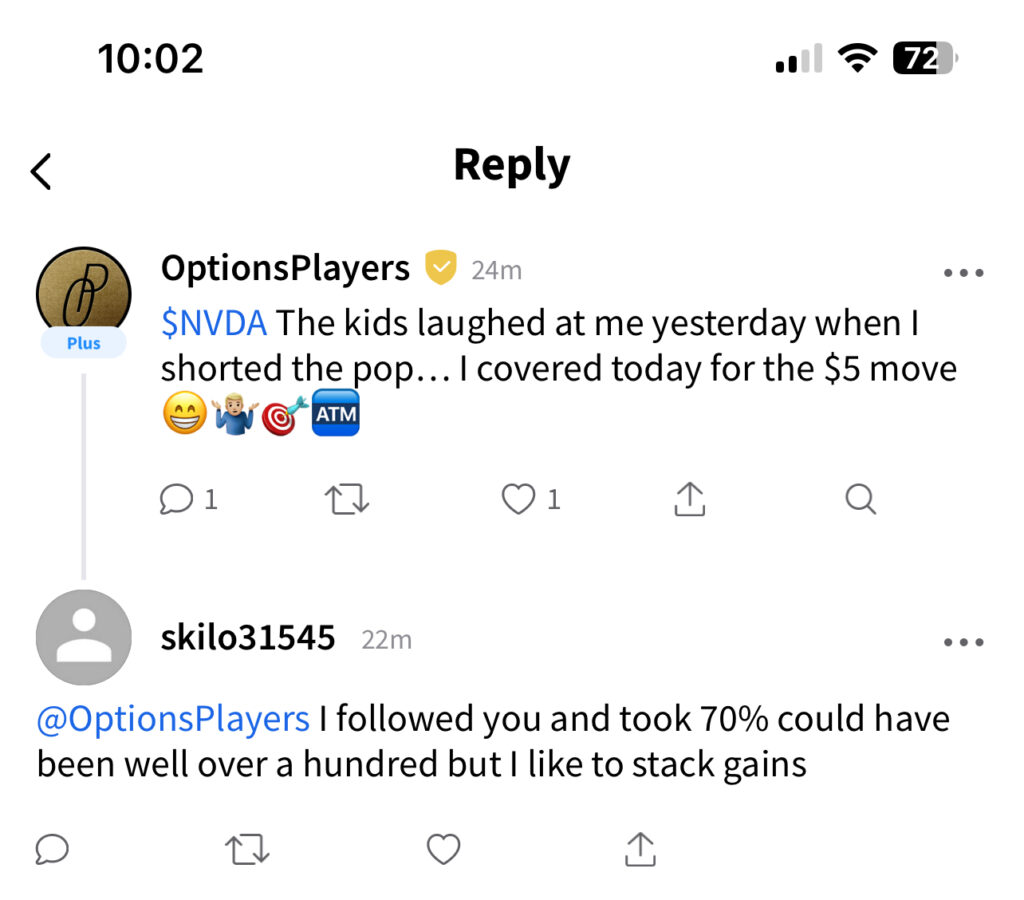Image resolution: width=1024 pixels, height=900 pixels.
Task: Like skilo31545's reply
Action: pos(443,849)
